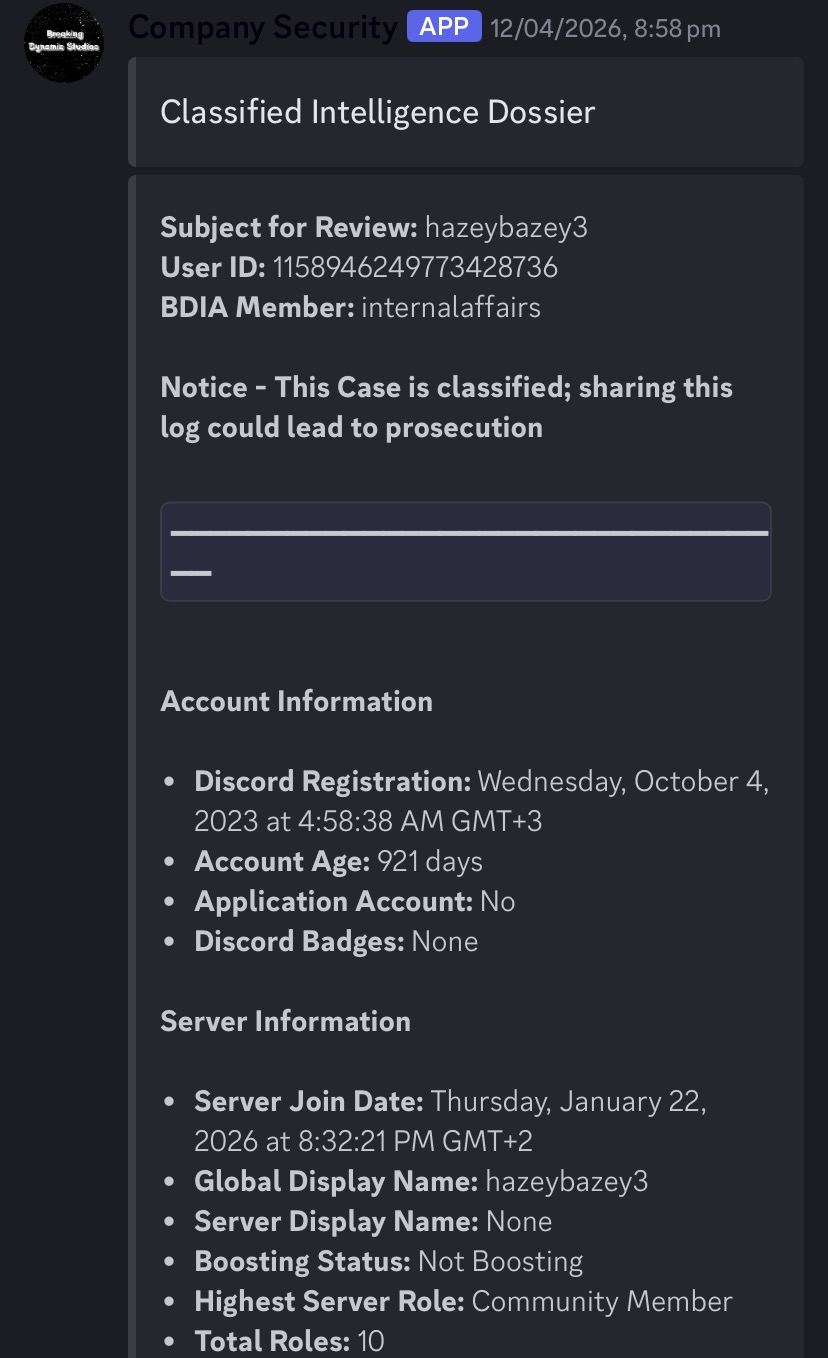Click the Discord Badges None entry
Screen dimensions: 828x1358
point(336,941)
